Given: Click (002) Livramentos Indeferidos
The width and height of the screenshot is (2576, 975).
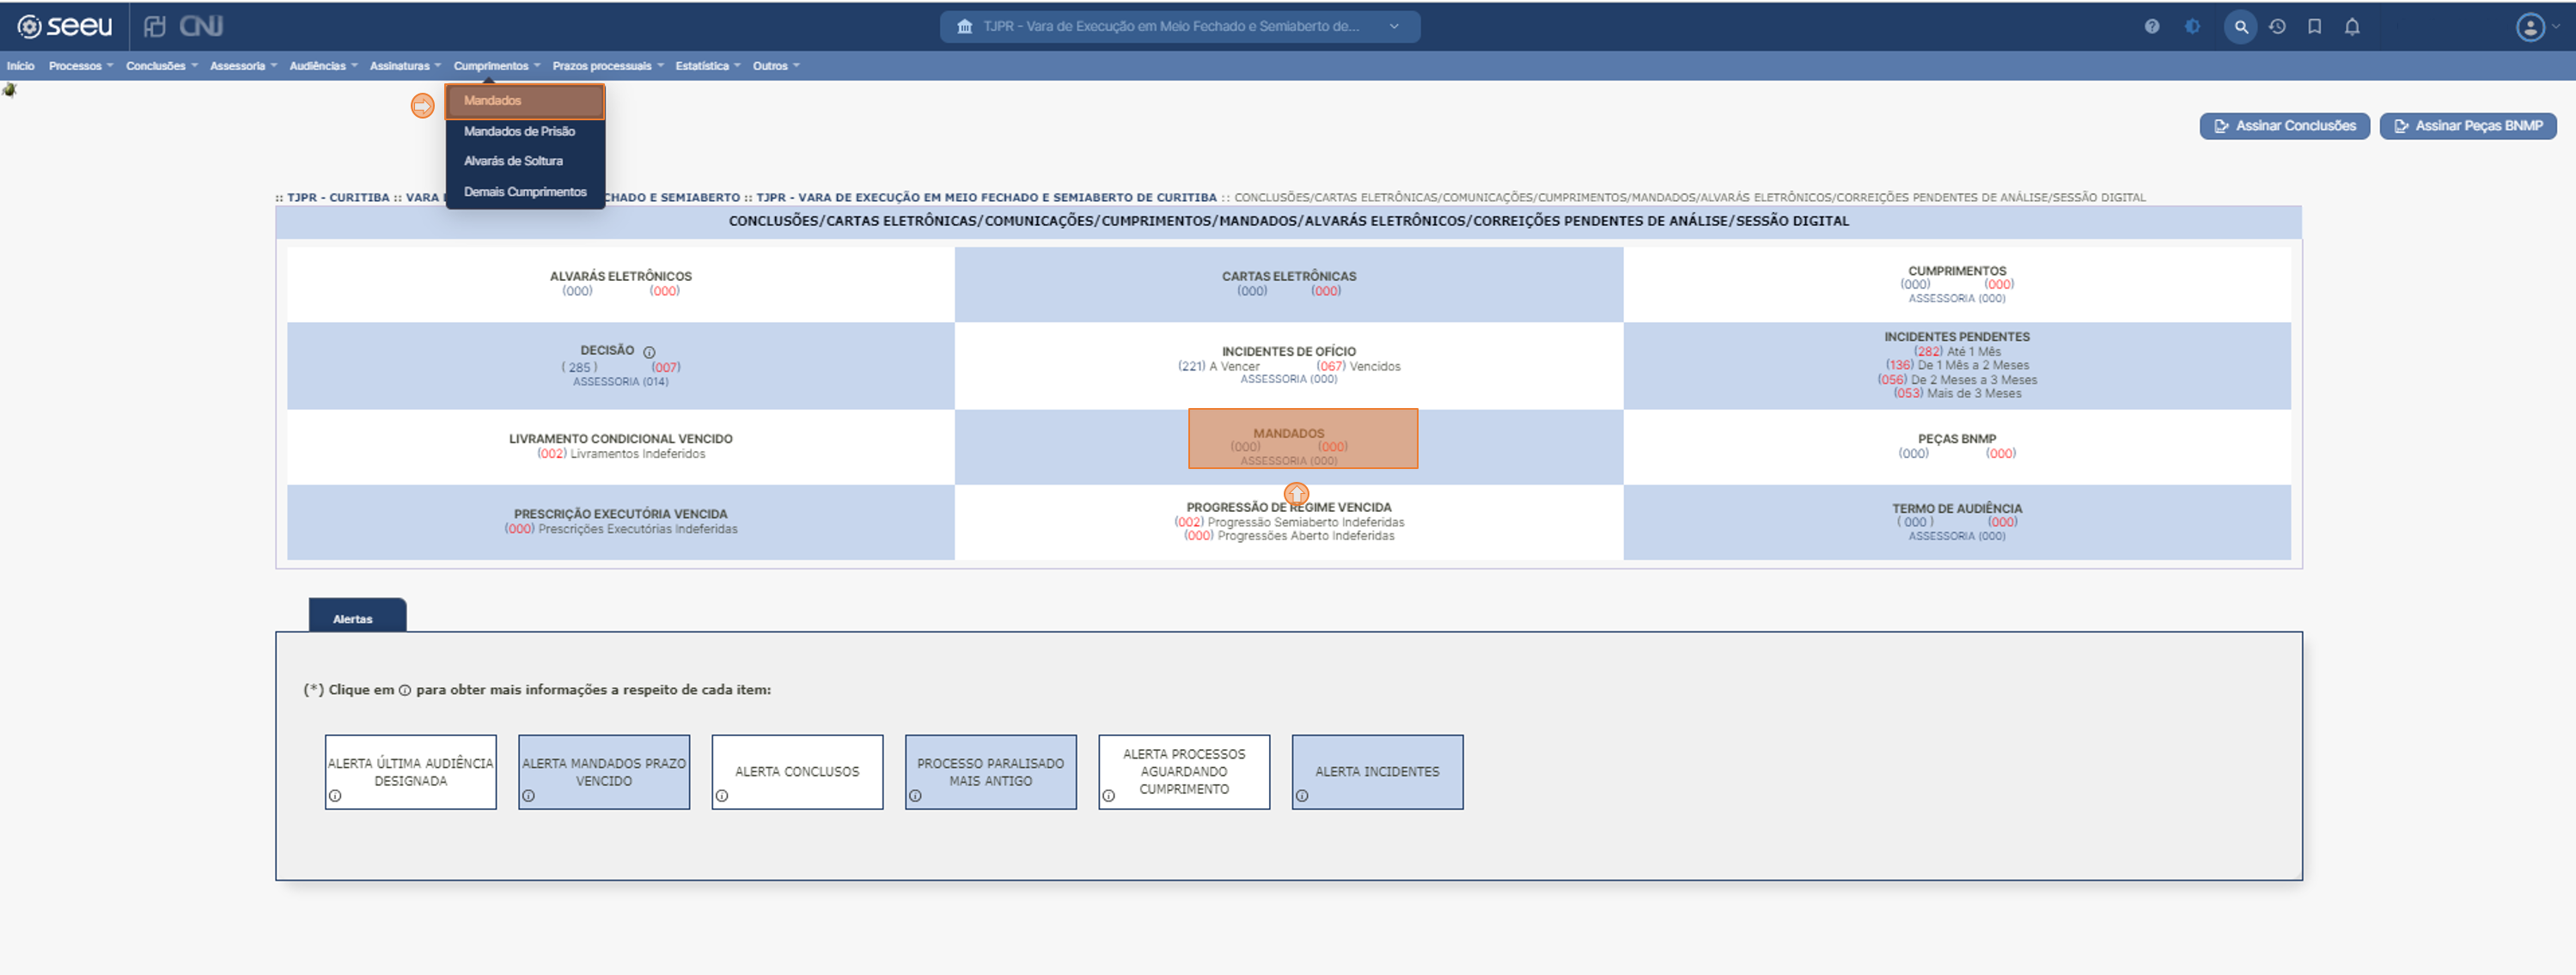Looking at the screenshot, I should coord(620,454).
